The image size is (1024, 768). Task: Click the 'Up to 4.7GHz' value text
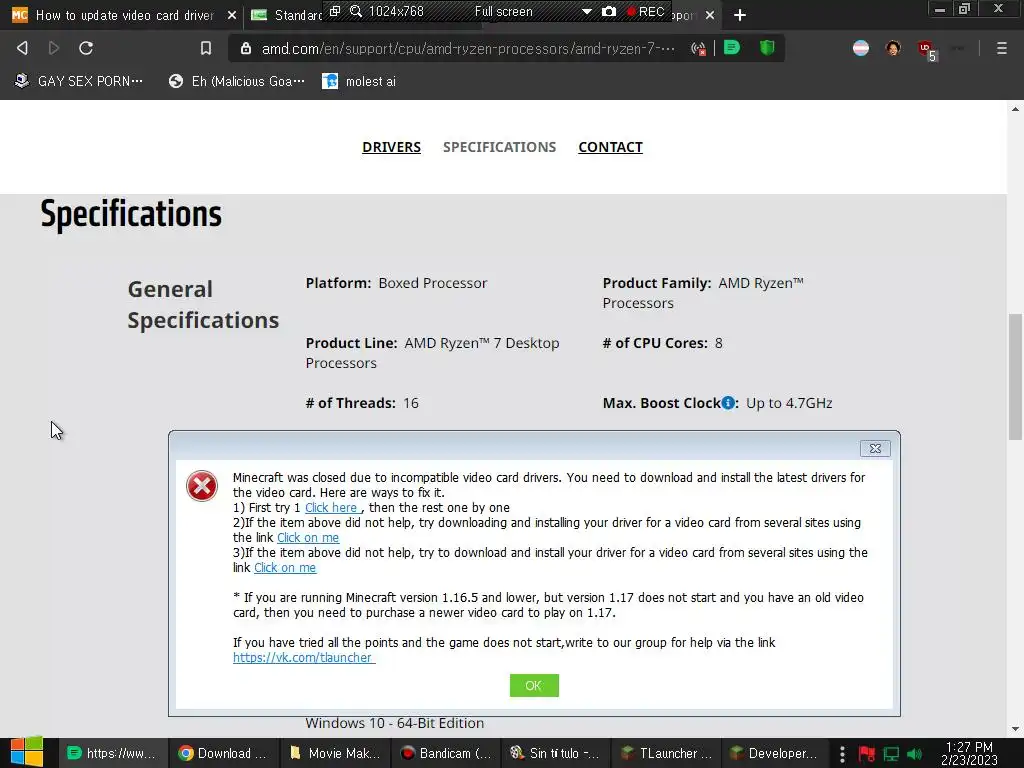[789, 403]
